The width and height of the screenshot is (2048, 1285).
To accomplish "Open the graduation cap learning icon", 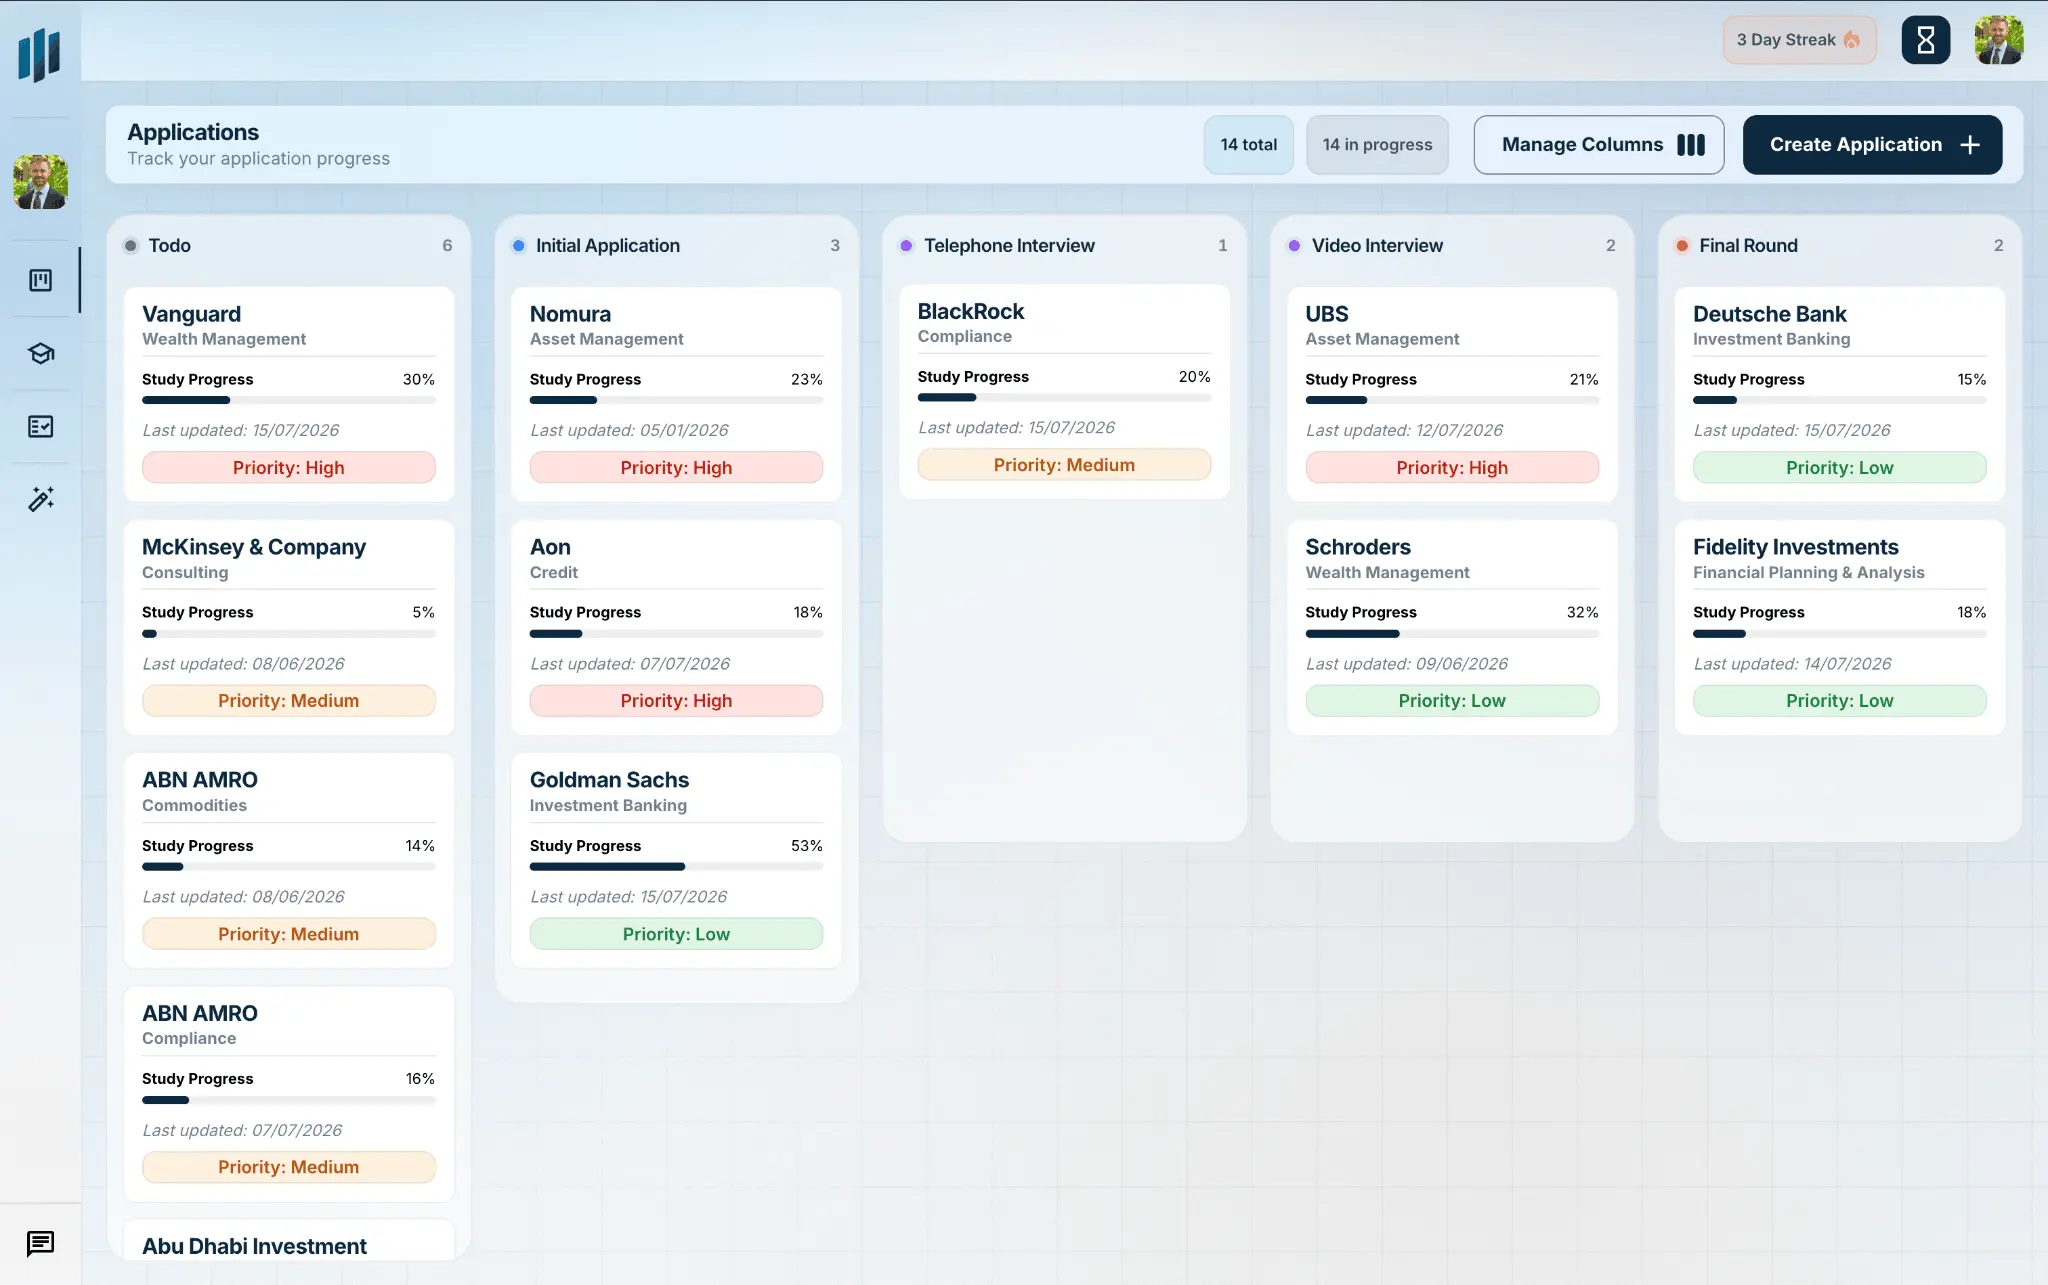I will point(40,353).
